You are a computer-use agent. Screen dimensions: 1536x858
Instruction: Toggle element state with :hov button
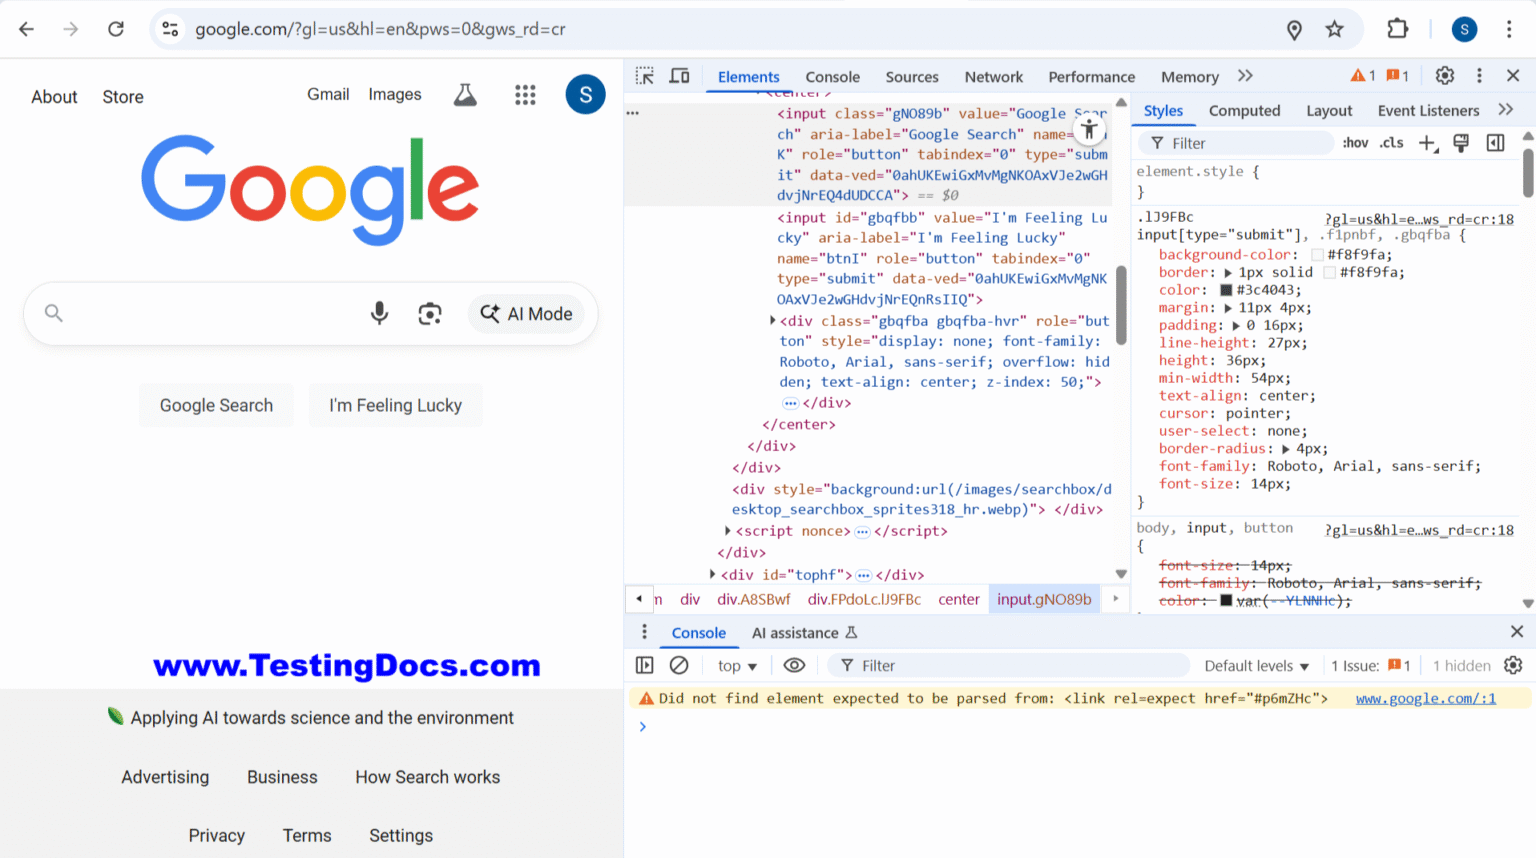coord(1354,142)
